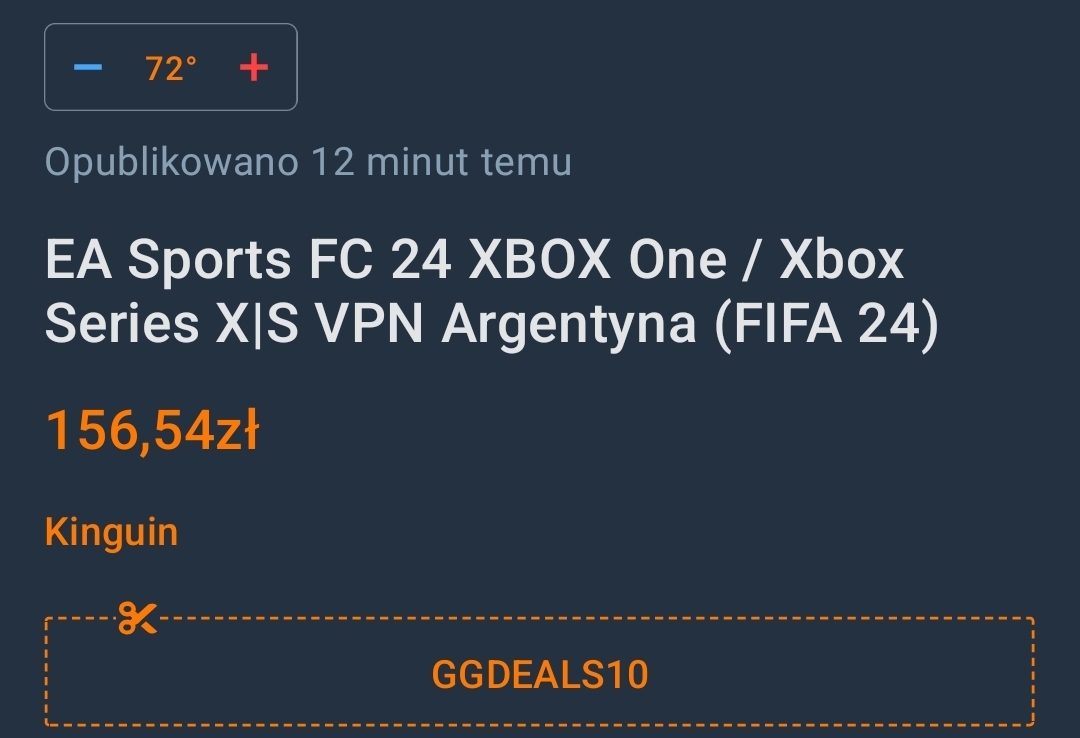Click the word VPN in the title
Screen dimensions: 1080x738
point(369,324)
